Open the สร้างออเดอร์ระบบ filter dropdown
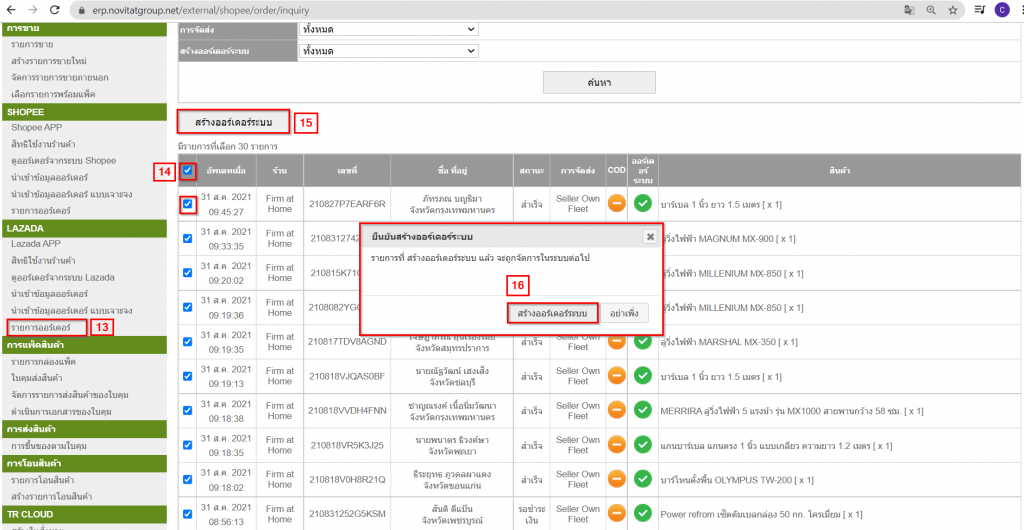The height and width of the screenshot is (530, 1024). tap(389, 51)
